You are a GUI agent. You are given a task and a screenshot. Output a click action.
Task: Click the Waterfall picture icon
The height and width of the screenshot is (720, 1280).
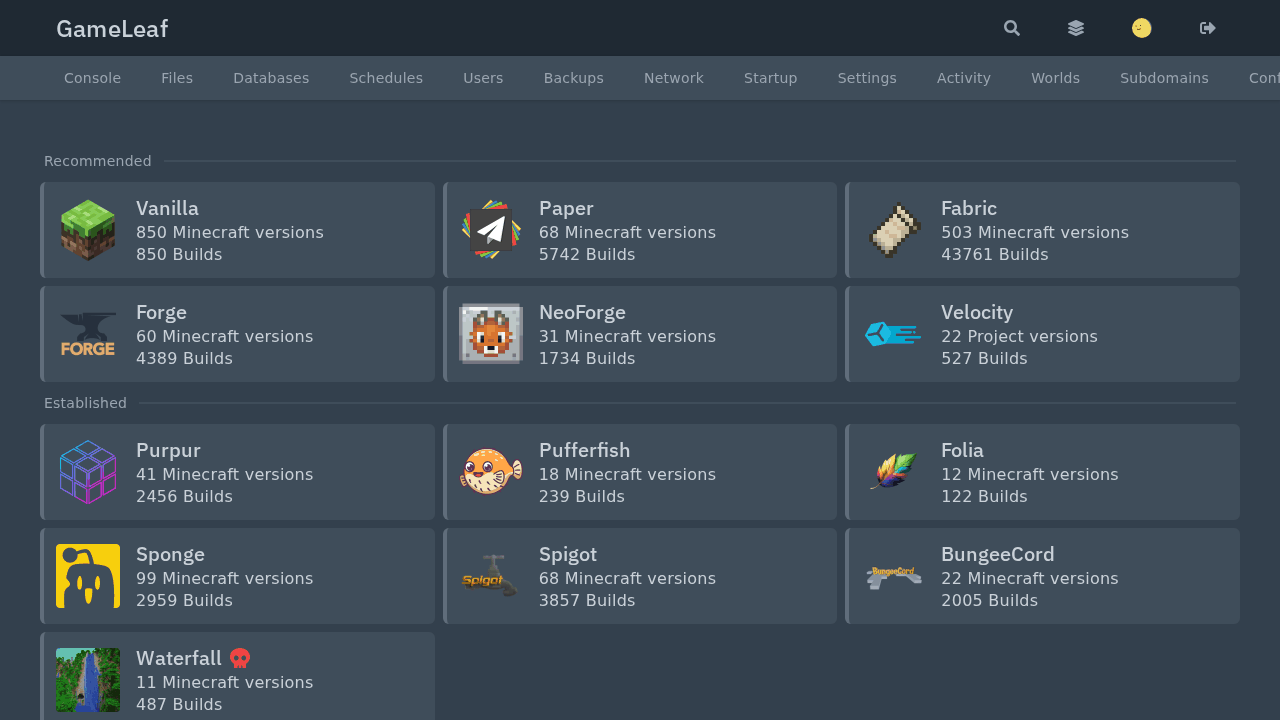(x=88, y=680)
